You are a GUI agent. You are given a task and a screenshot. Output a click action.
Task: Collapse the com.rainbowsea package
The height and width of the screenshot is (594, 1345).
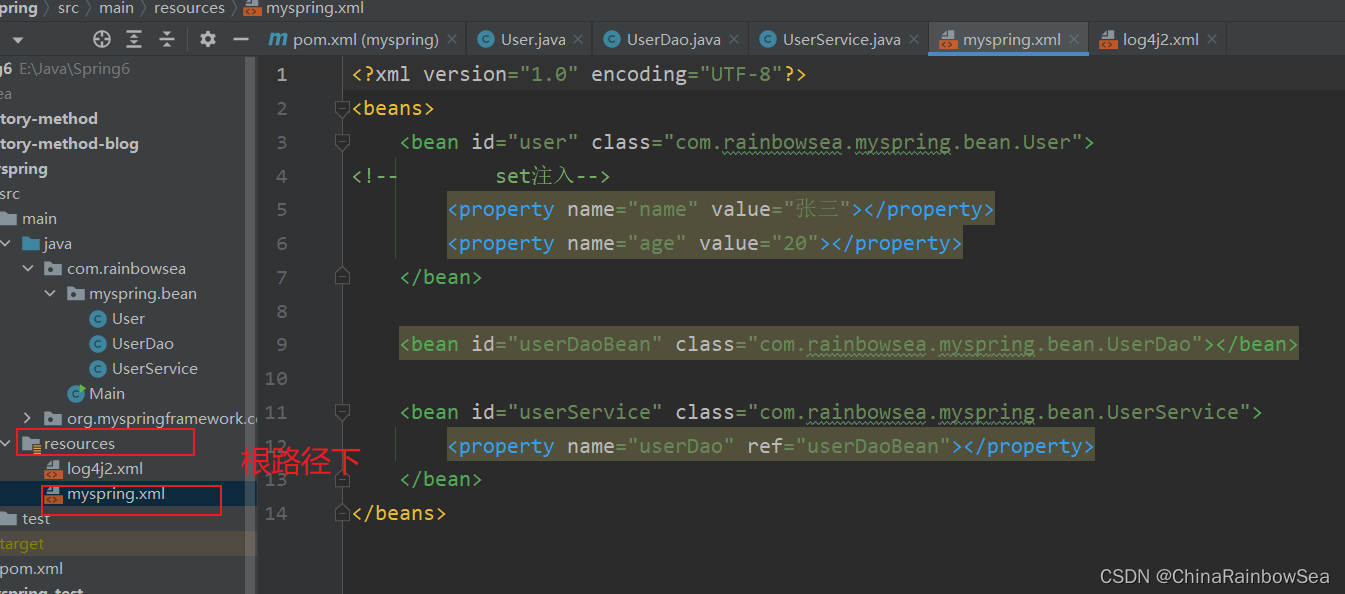click(29, 268)
